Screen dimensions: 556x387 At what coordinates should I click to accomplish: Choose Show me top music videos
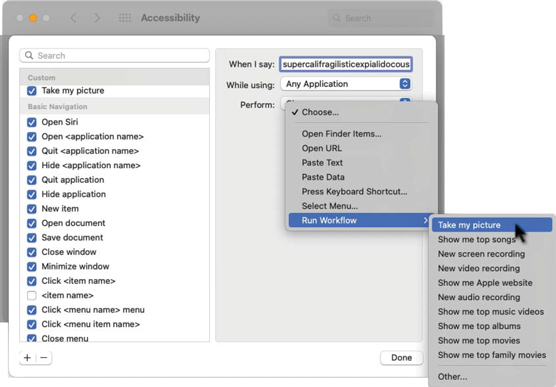pos(492,312)
